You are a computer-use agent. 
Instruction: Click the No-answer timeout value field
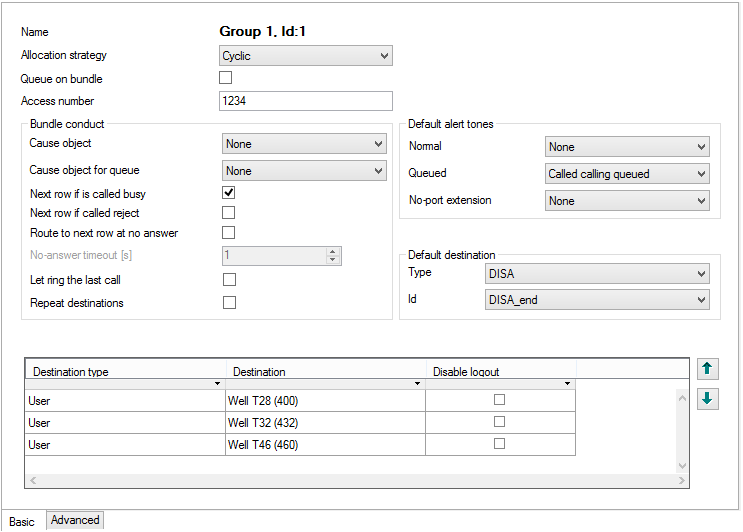point(274,255)
